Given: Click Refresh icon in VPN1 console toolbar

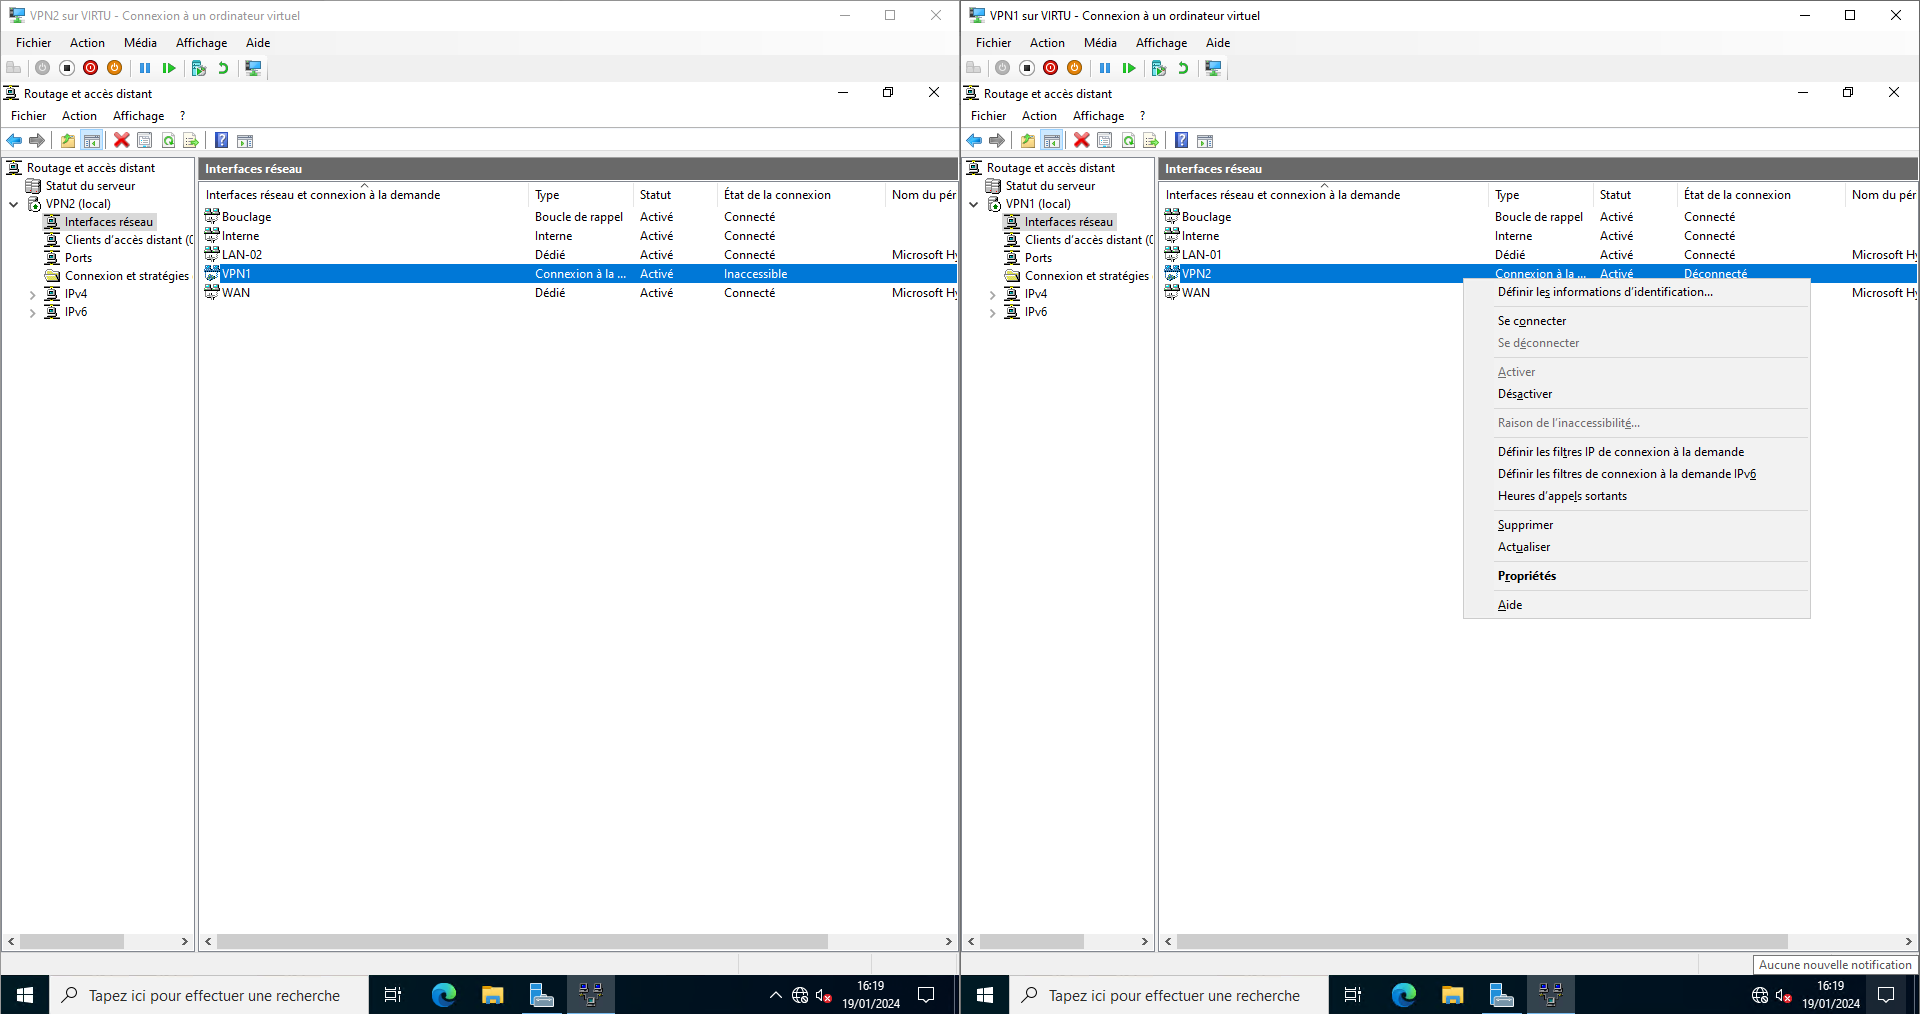Looking at the screenshot, I should click(1128, 141).
